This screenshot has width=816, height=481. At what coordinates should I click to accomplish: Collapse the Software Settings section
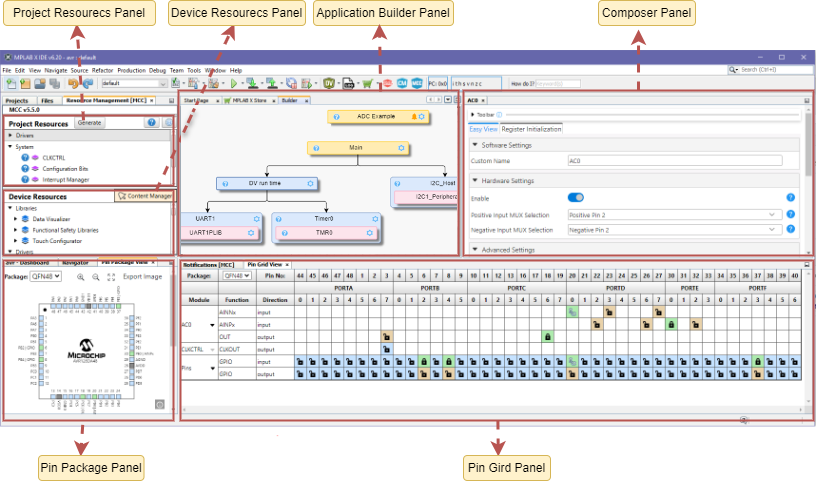tap(474, 145)
